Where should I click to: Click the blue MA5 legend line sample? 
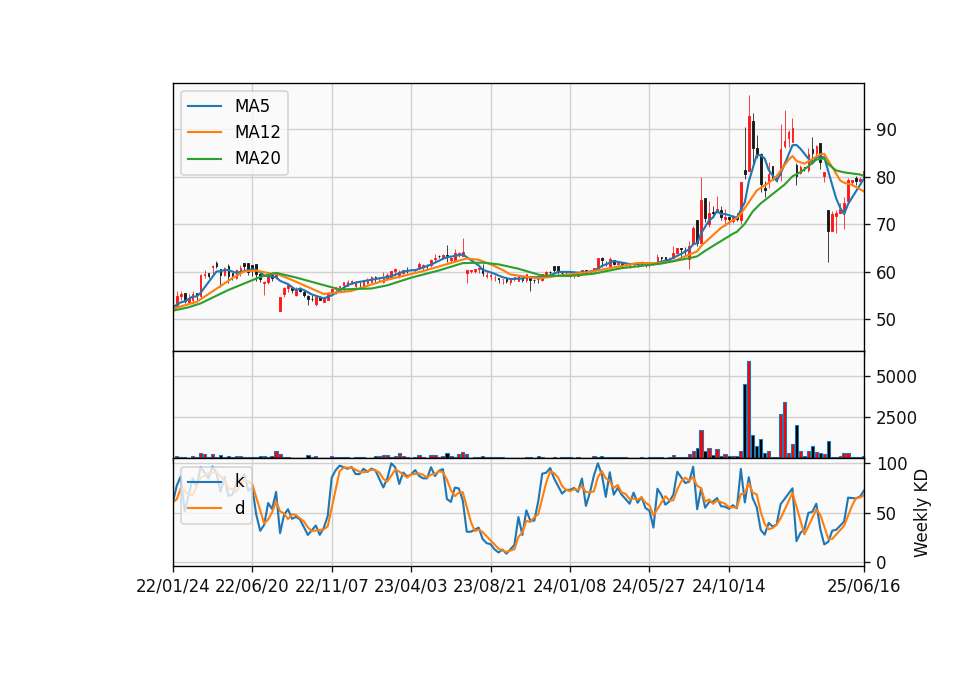[204, 106]
